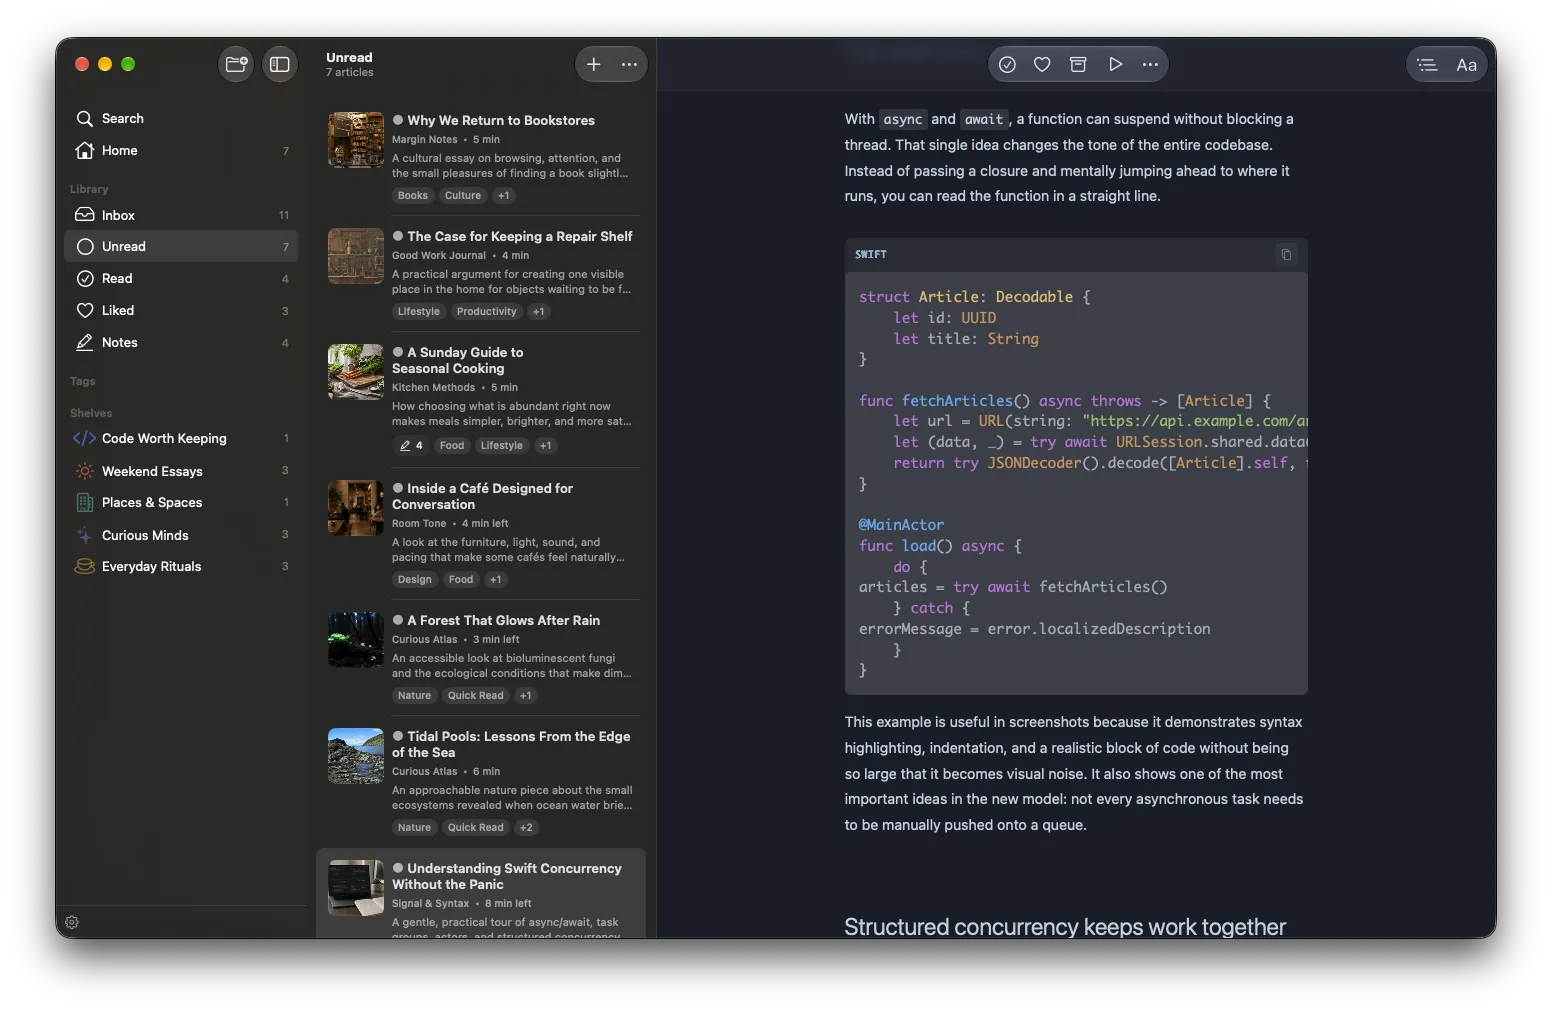Click the Quick Read tag on Forest article
The image size is (1552, 1012).
(476, 696)
